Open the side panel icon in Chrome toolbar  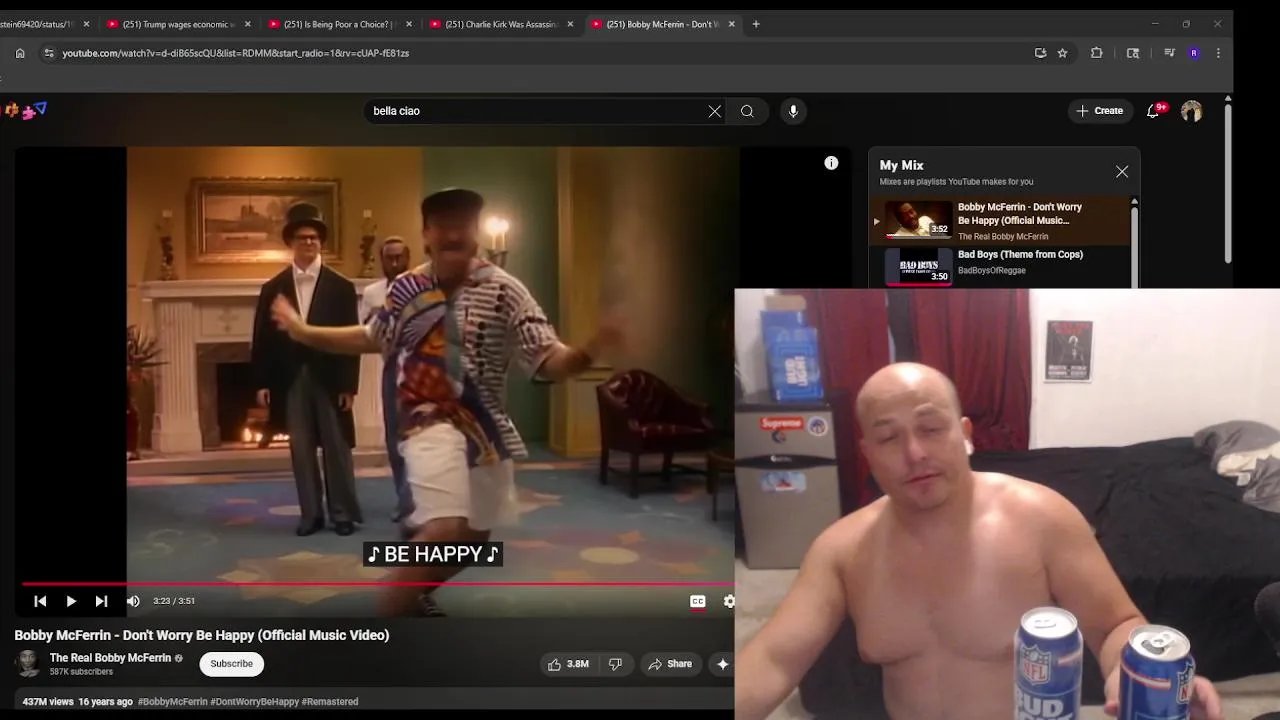[1133, 53]
